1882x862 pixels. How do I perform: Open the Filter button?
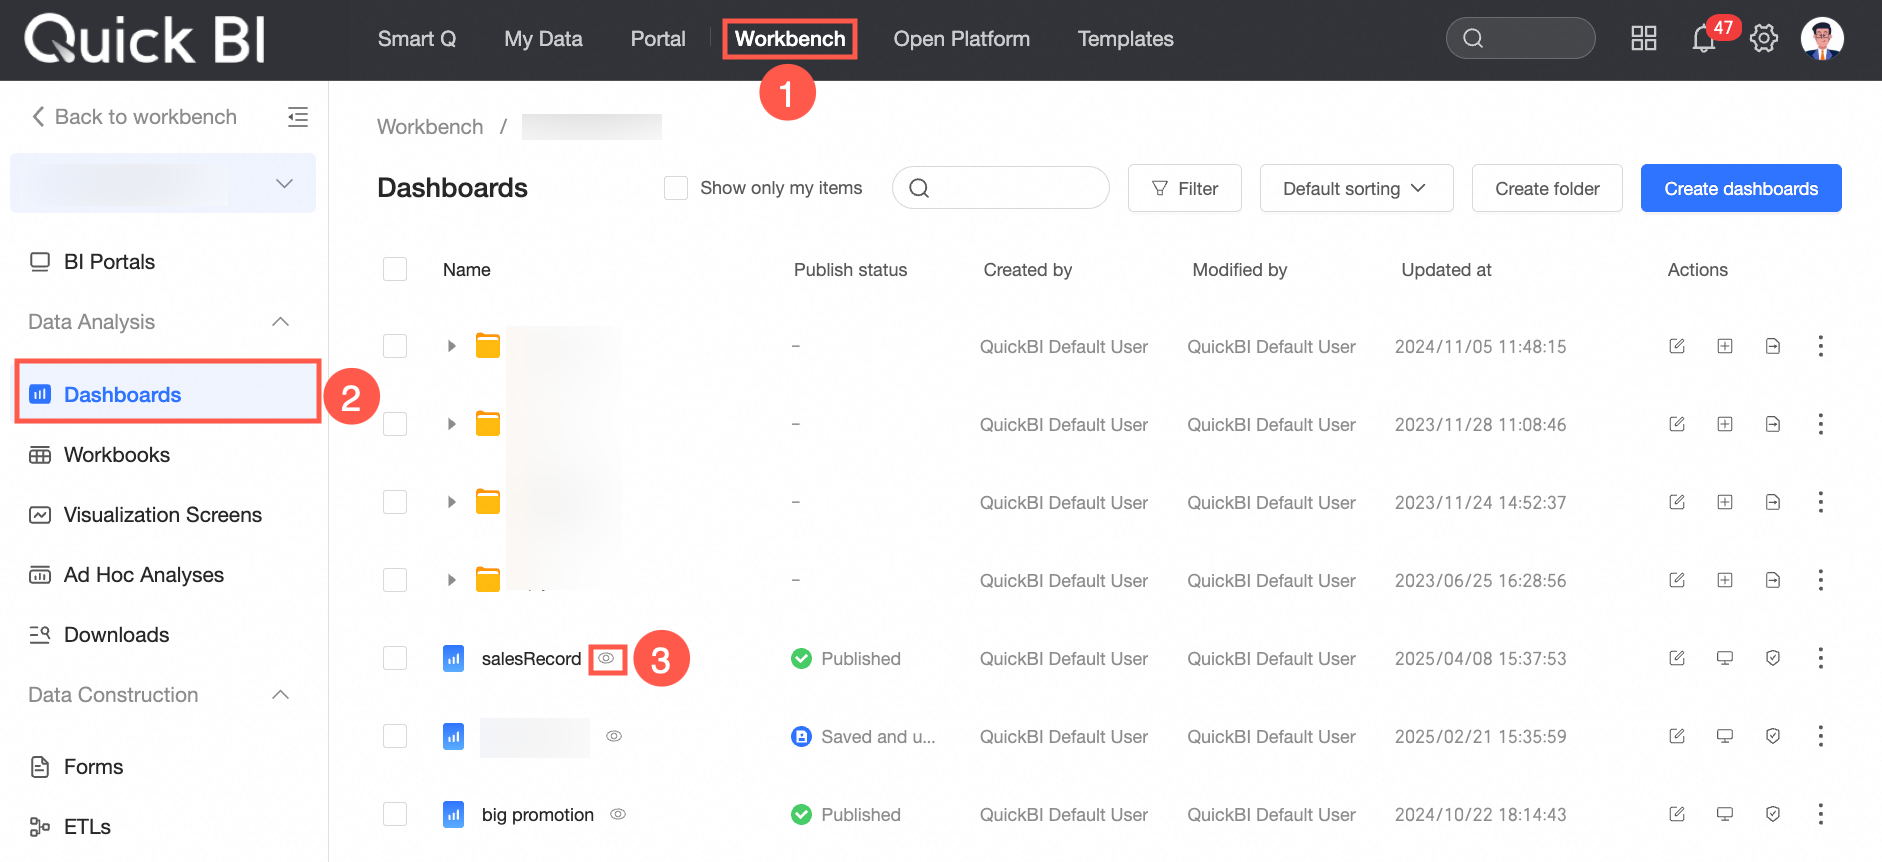1185,188
